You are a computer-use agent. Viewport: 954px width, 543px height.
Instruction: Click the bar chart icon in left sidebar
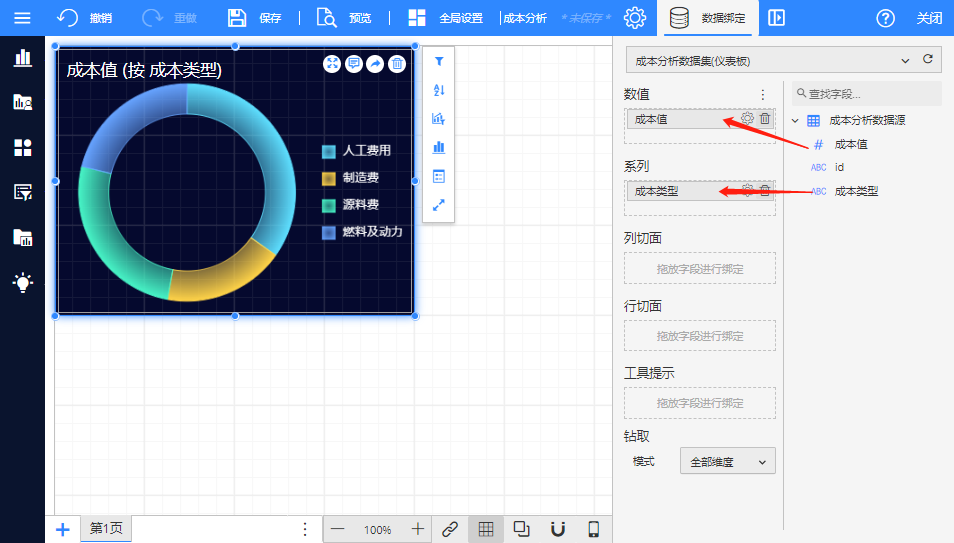point(22,57)
